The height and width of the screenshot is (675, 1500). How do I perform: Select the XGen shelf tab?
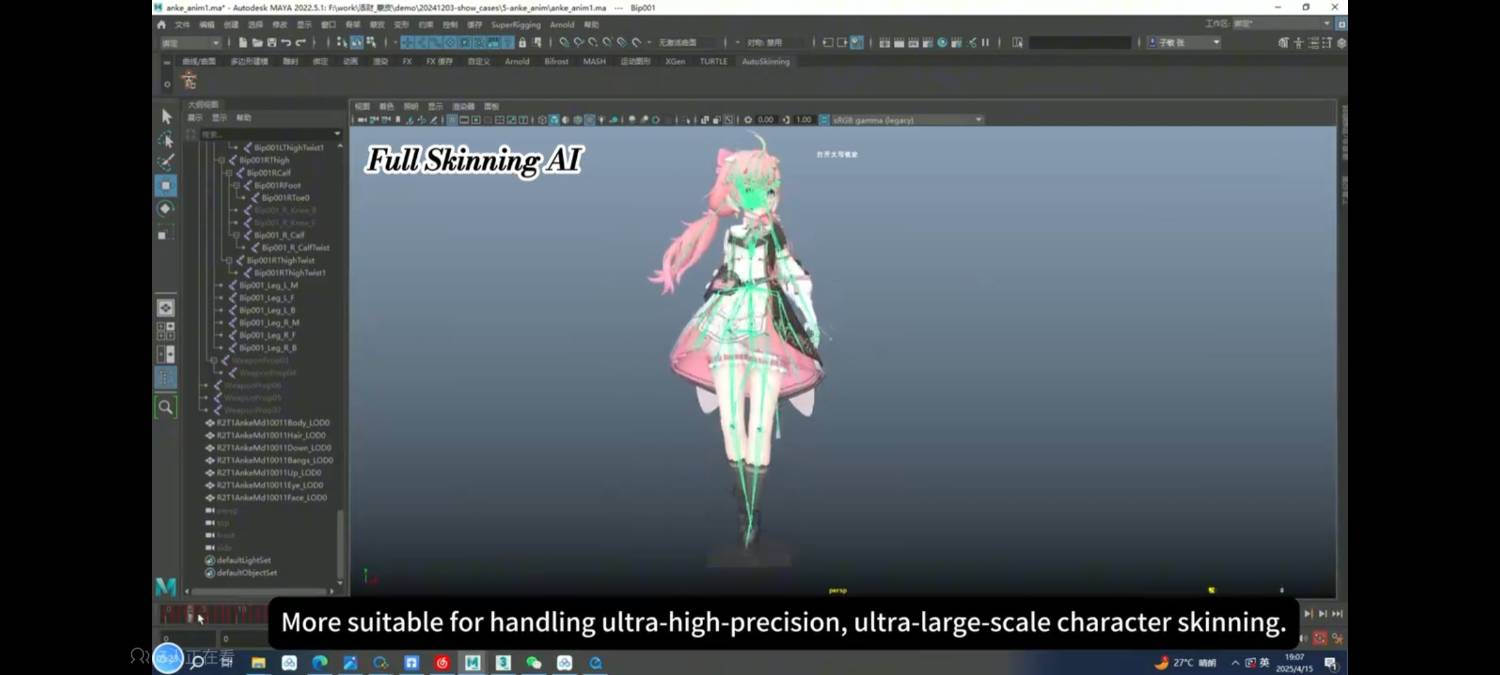[675, 61]
